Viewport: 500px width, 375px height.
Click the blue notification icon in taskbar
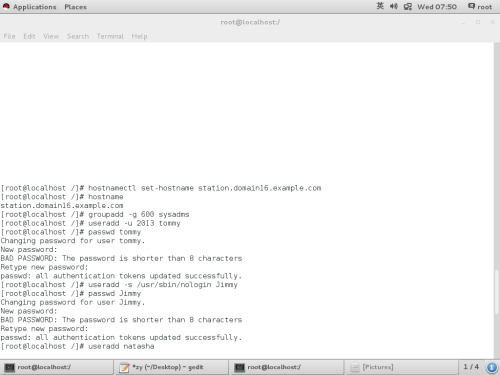492,367
